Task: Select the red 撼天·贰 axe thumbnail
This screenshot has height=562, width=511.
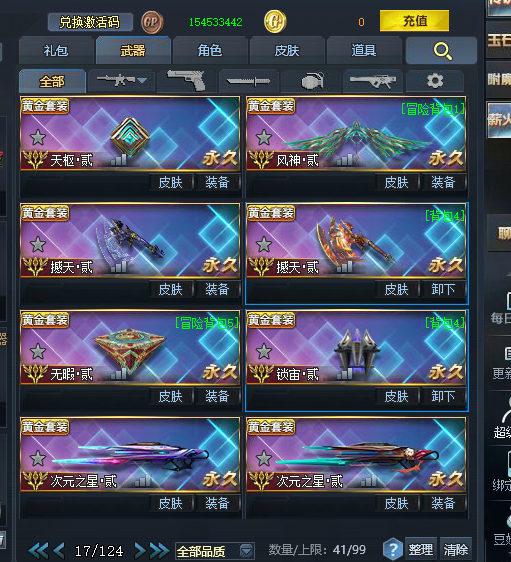Action: (356, 240)
